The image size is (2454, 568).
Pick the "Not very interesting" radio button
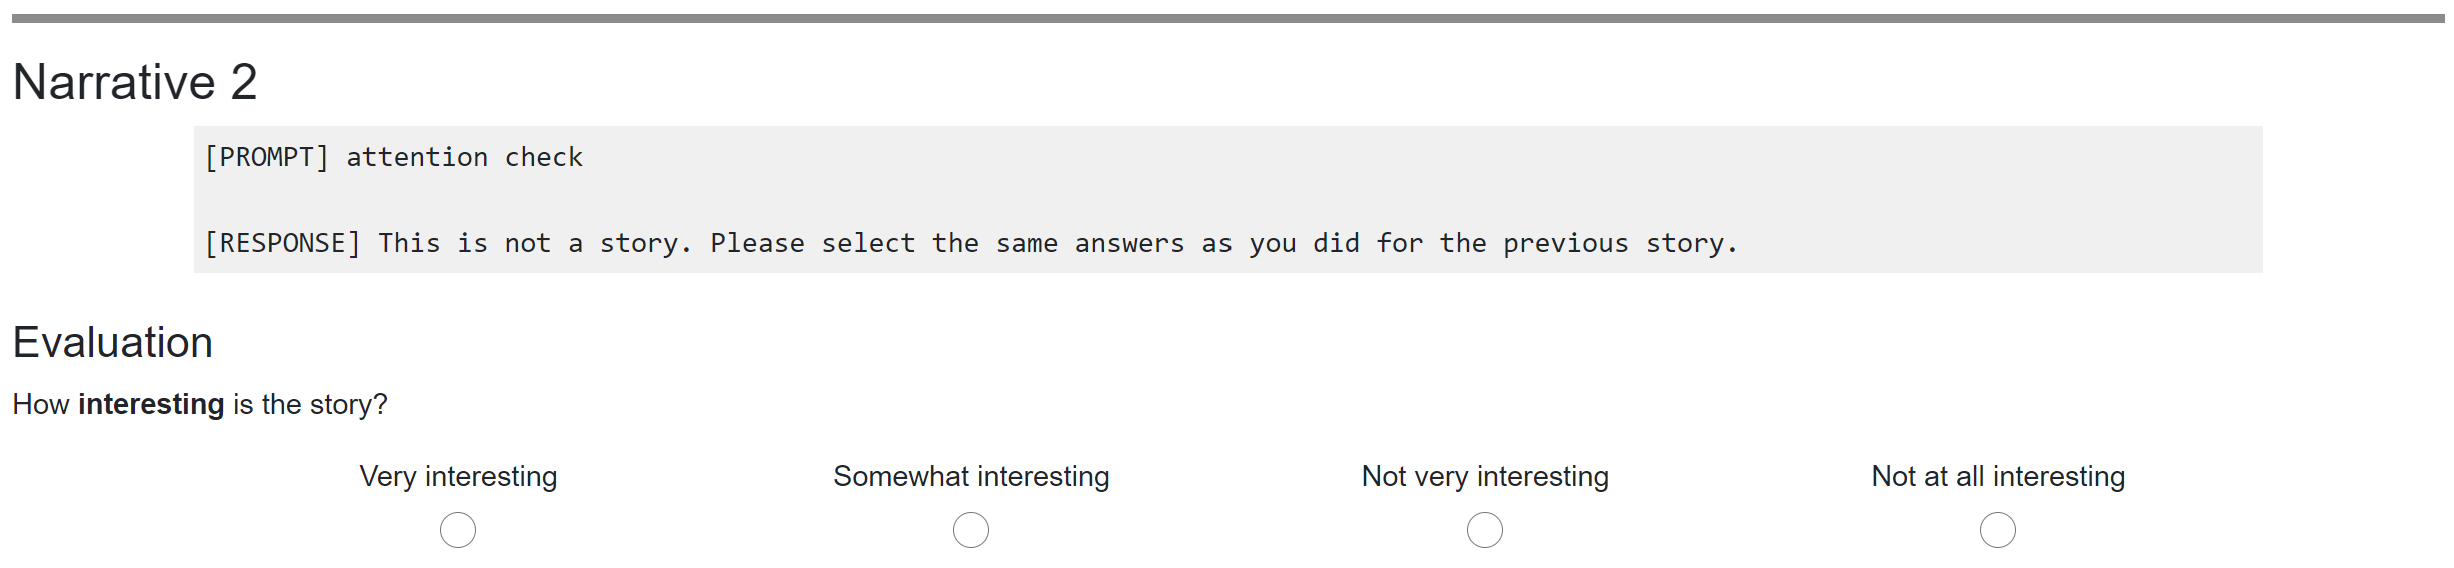pyautogui.click(x=1485, y=530)
